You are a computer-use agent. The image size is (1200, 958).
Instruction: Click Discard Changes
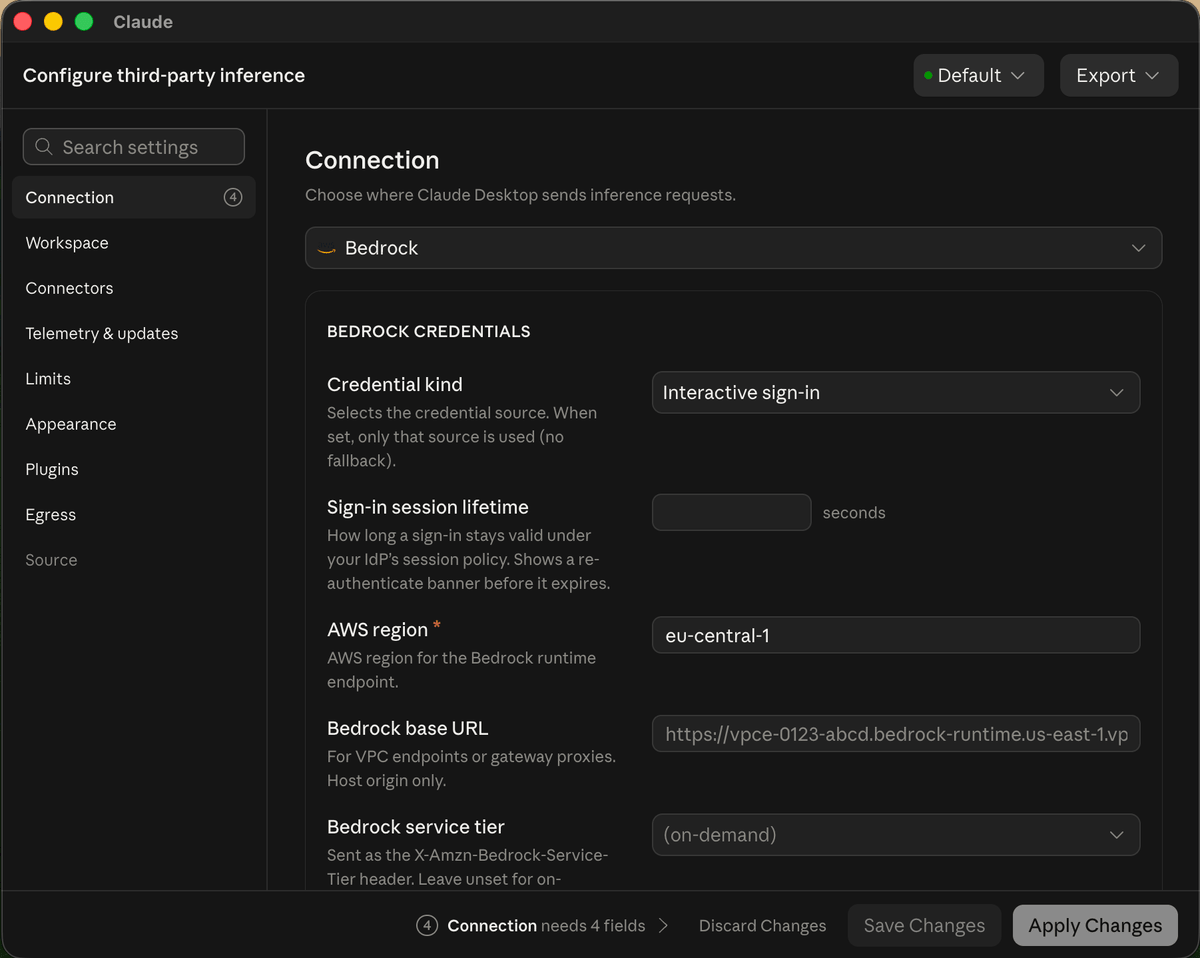762,926
